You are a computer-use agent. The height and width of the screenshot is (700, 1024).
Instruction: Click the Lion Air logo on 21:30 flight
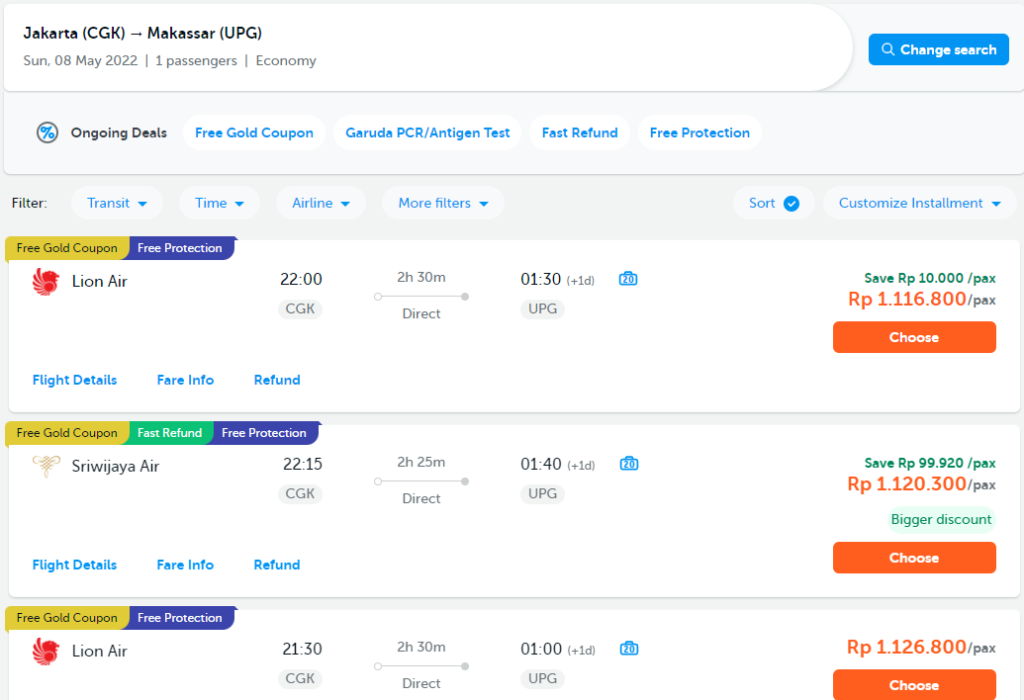point(46,651)
